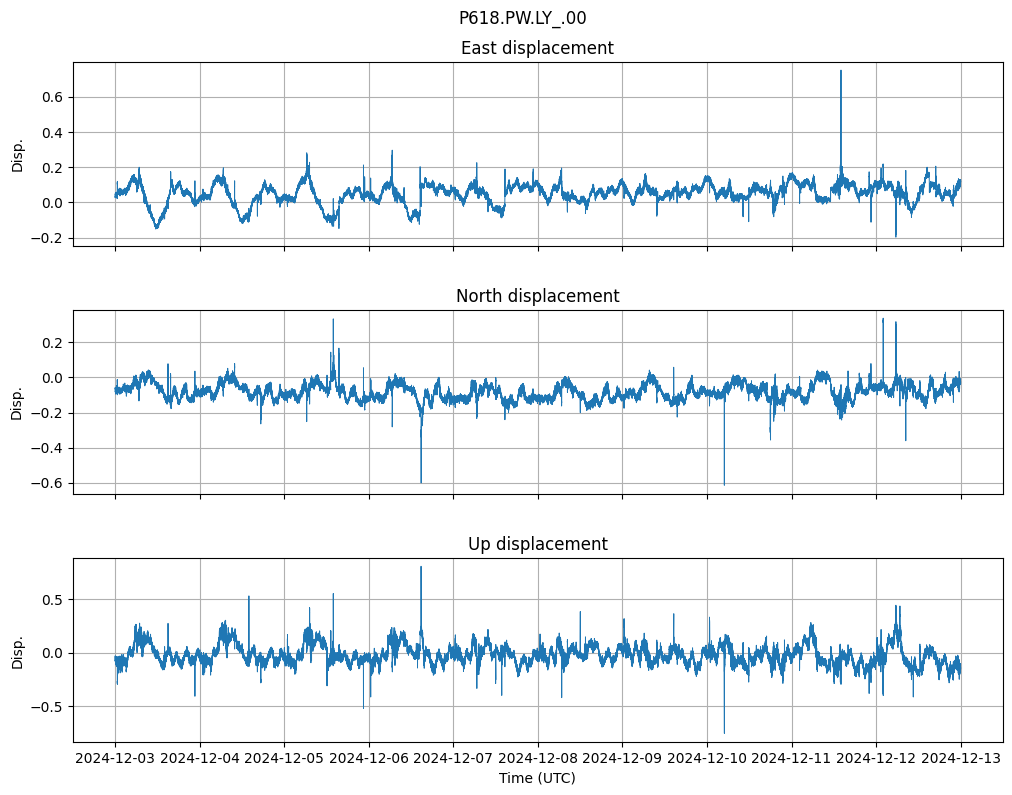Screen dimensions: 1012x795
Task: Click the Up displacement subplot title
Action: click(537, 544)
